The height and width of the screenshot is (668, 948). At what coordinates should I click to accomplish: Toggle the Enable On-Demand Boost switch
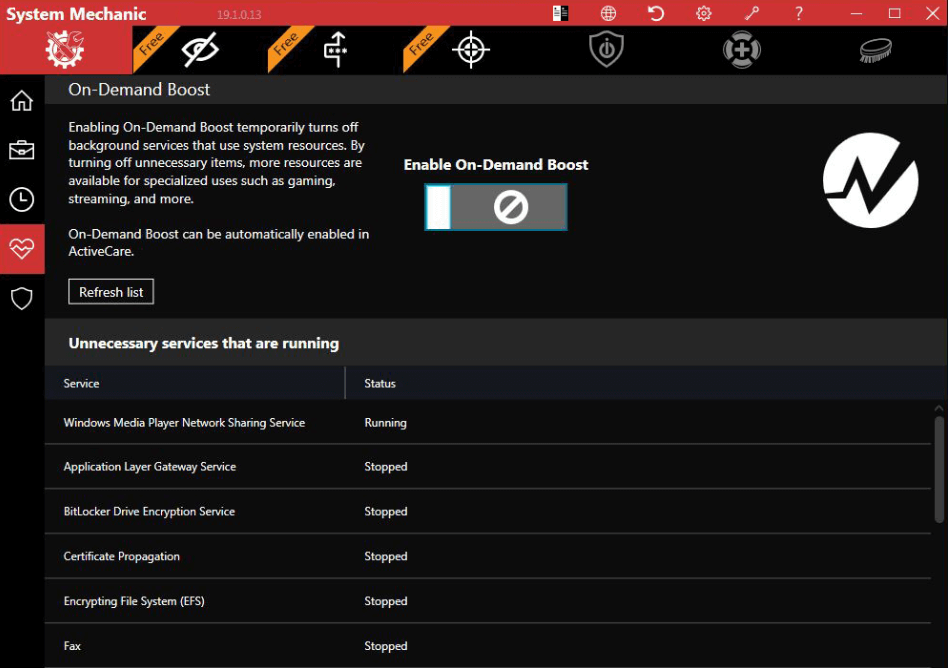pyautogui.click(x=496, y=207)
